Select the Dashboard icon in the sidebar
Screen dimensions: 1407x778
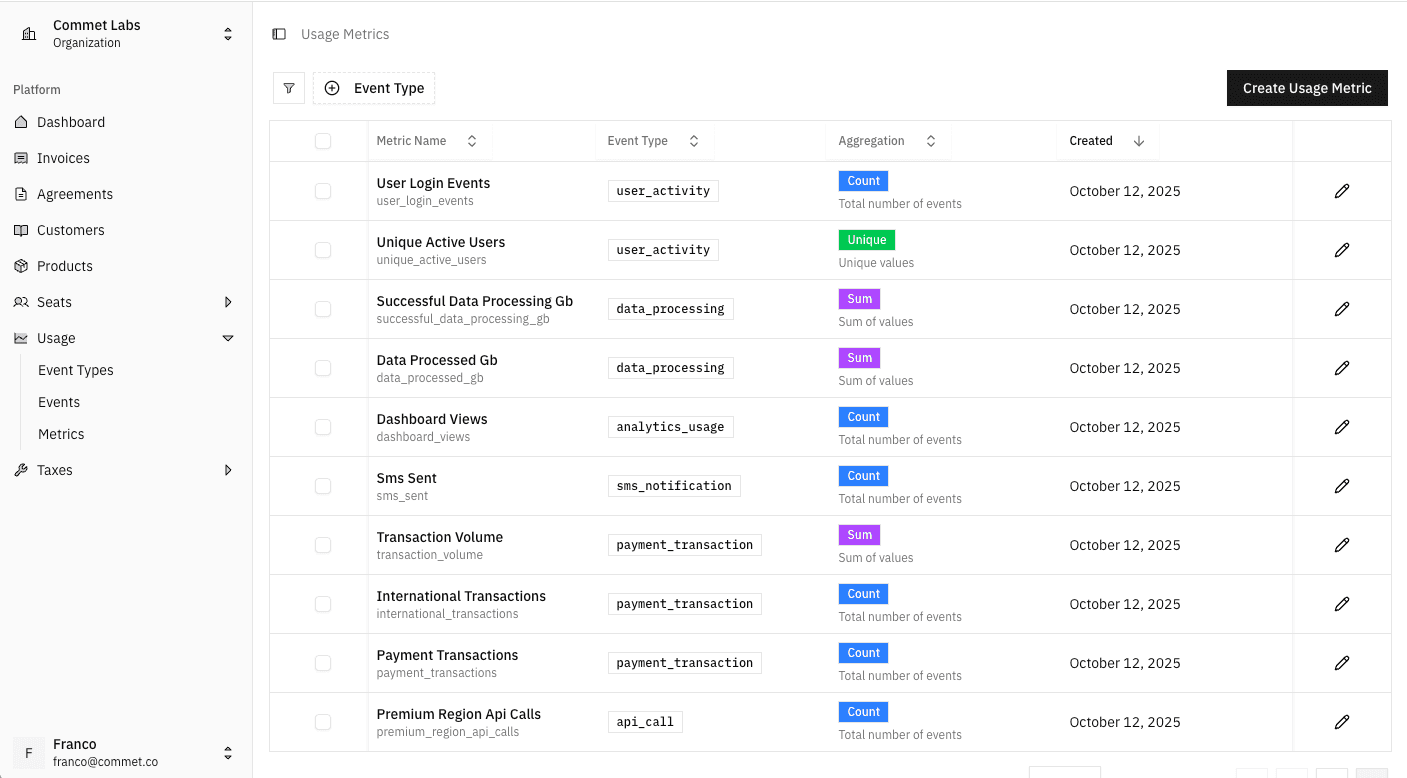(x=31, y=122)
